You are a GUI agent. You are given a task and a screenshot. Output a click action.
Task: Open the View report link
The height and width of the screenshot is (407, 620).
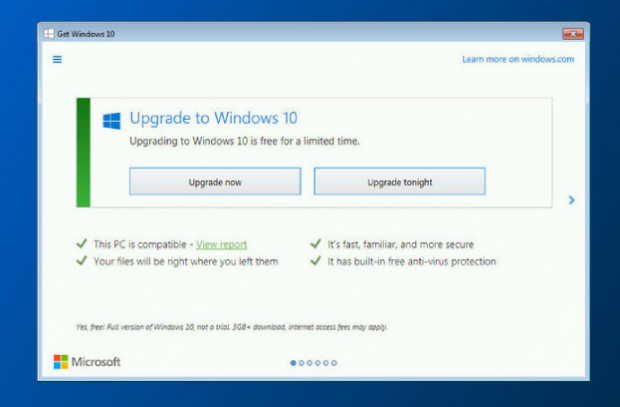[x=221, y=244]
